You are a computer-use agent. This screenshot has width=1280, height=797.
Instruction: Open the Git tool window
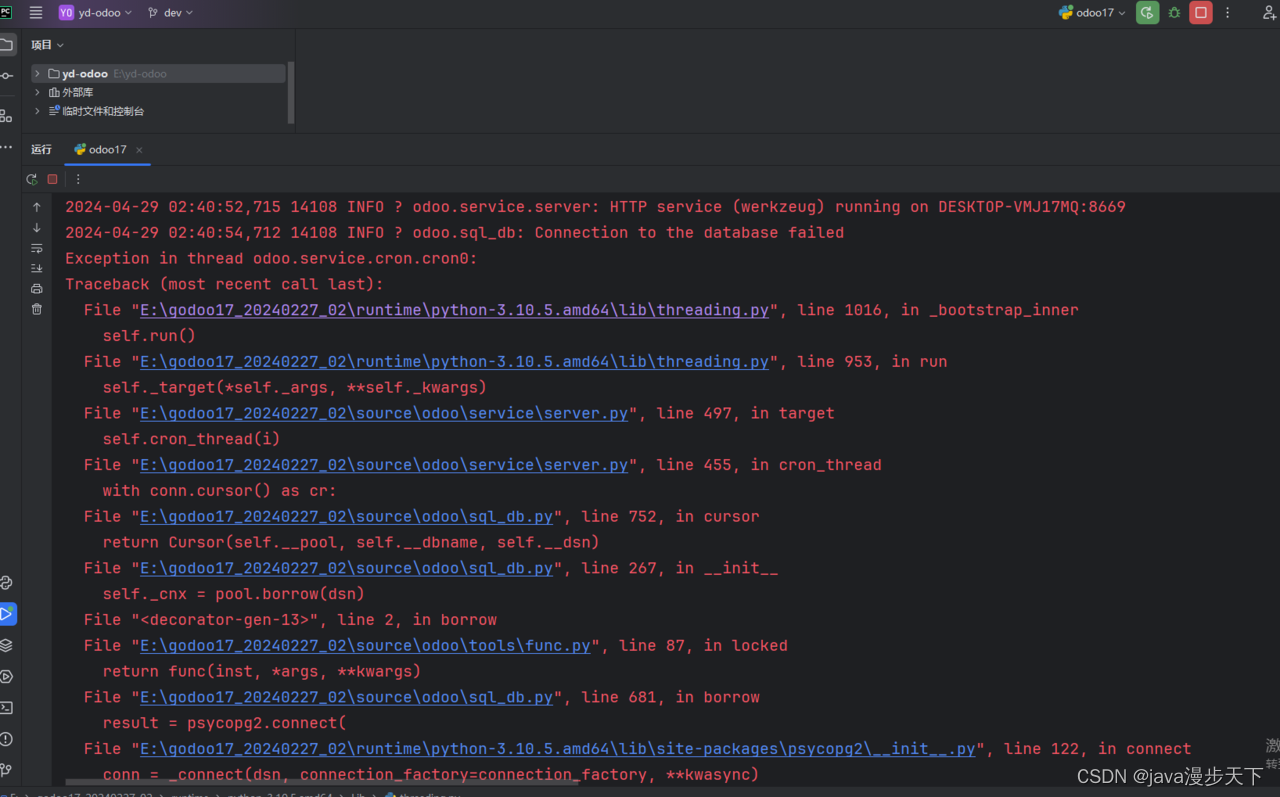point(7,770)
